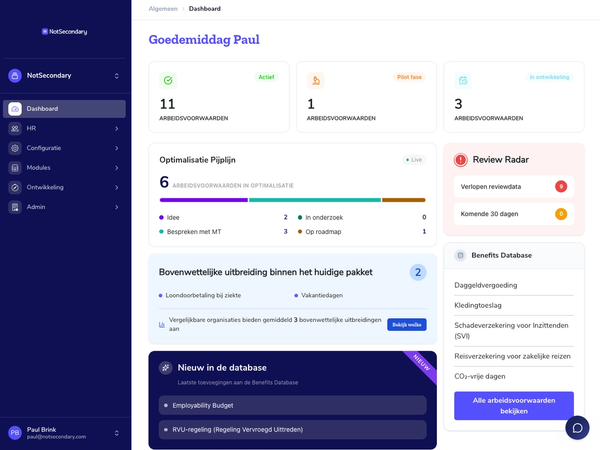Click the Configuratie gear icon
This screenshot has height=450, width=600.
coord(15,148)
